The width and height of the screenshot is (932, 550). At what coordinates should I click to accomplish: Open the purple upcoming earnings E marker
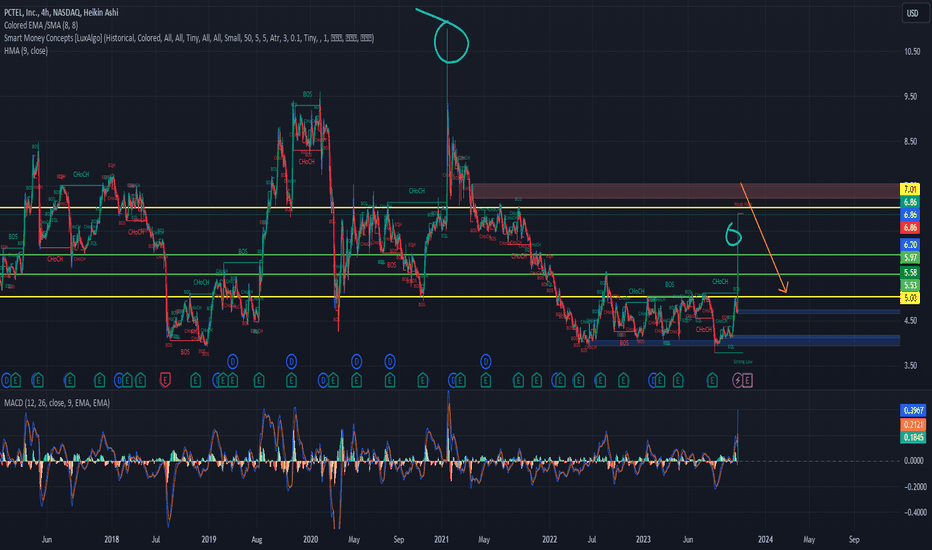(x=747, y=380)
